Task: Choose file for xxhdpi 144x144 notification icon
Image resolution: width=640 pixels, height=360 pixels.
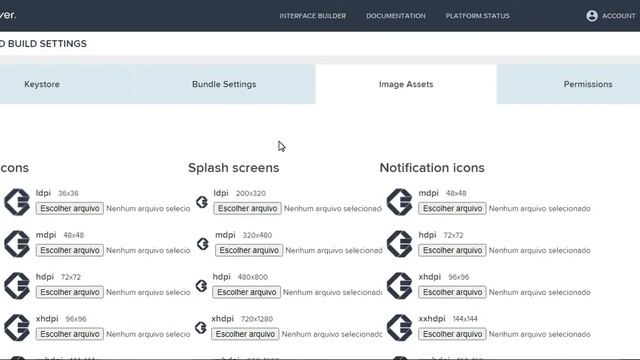Action: [x=452, y=334]
